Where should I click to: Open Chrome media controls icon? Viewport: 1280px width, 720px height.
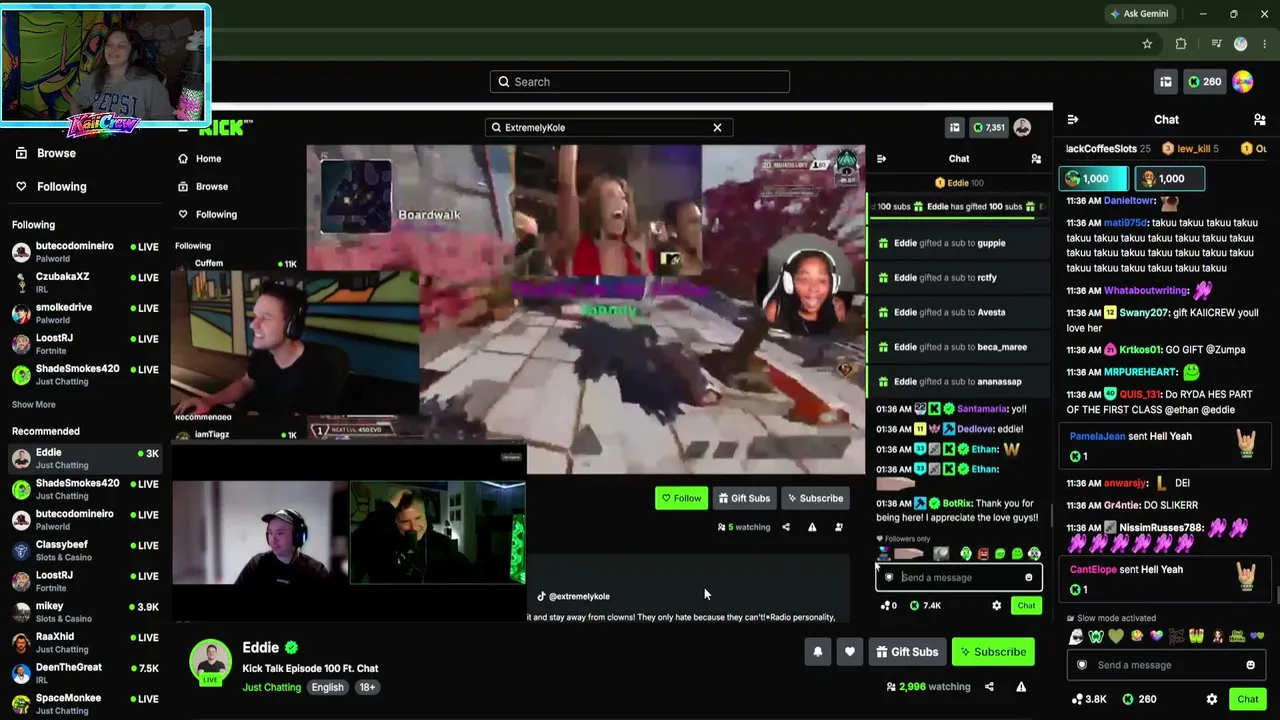click(x=1216, y=44)
